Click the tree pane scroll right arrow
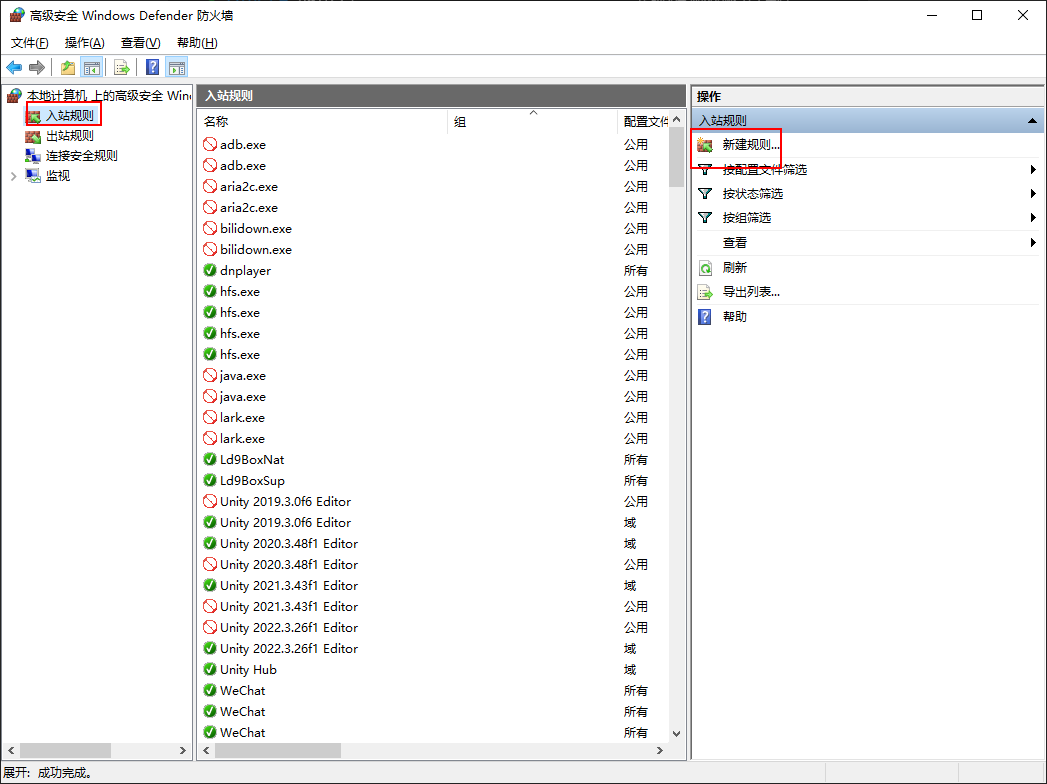Screen dimensions: 1047x784 coord(182,751)
